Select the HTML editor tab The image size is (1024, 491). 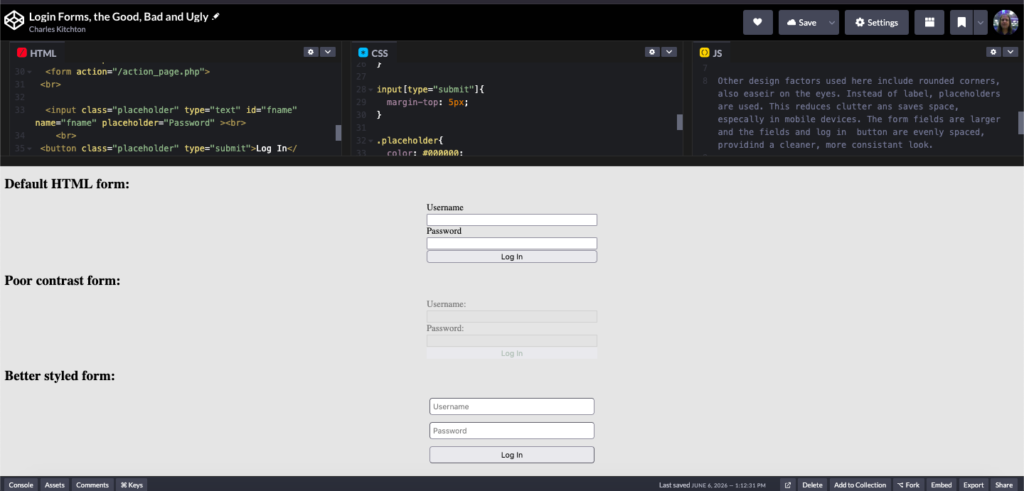(x=37, y=53)
